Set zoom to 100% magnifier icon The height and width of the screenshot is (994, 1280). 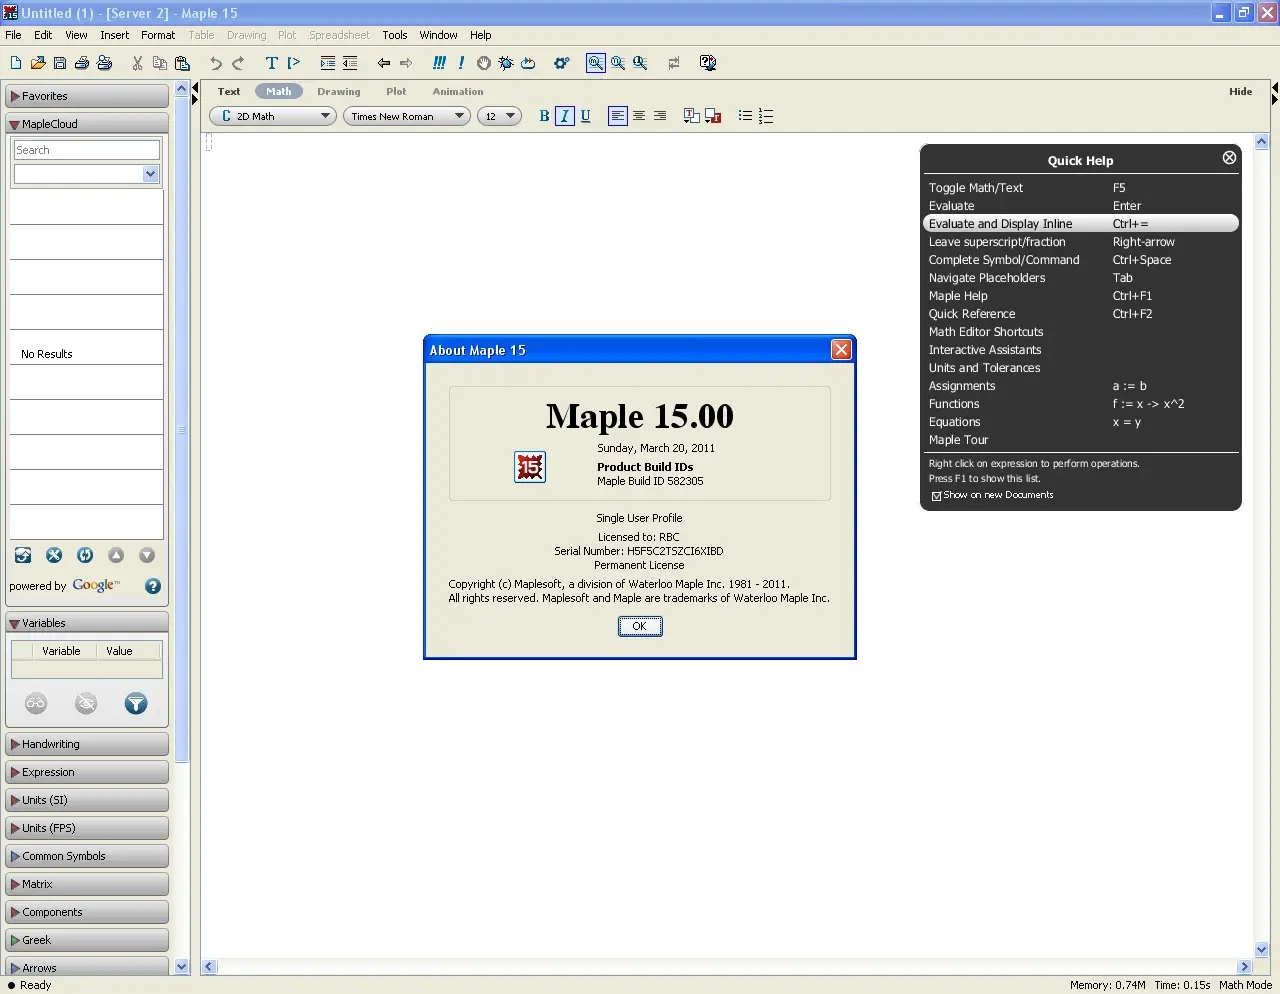pos(596,63)
